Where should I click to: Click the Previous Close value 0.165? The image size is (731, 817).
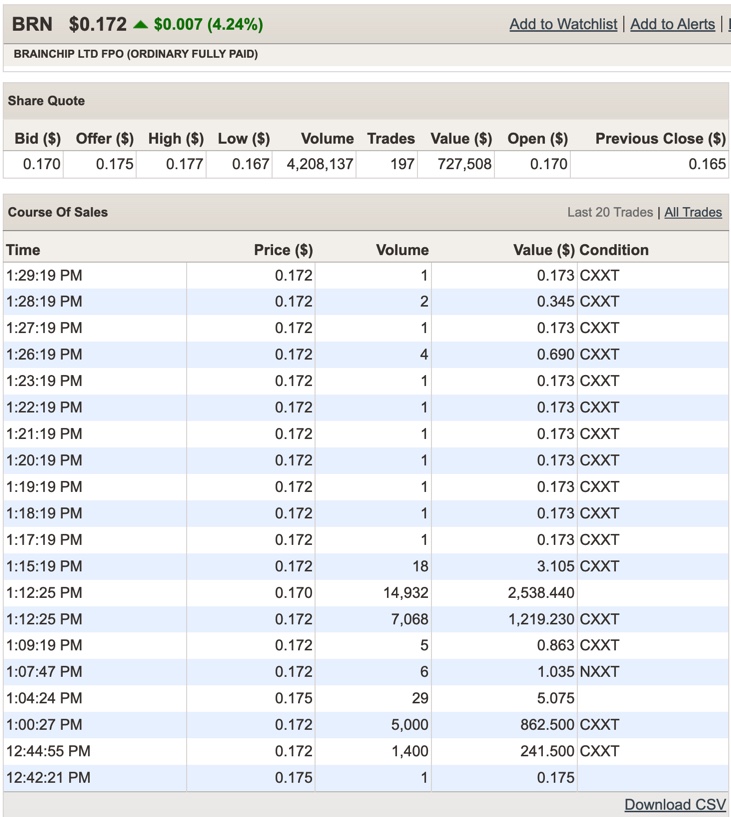[x=706, y=164]
